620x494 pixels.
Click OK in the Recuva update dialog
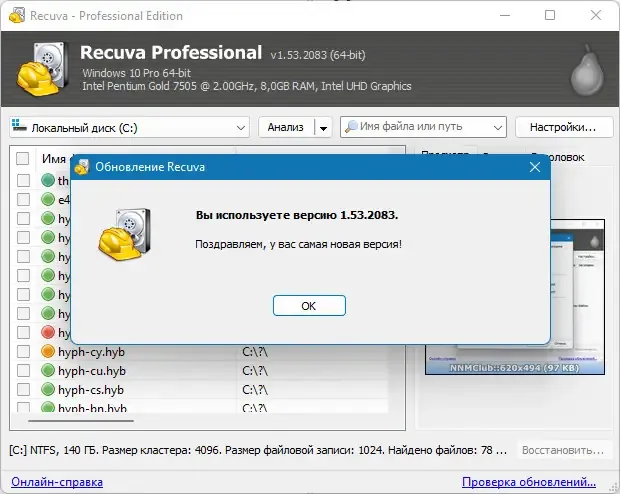pyautogui.click(x=309, y=305)
